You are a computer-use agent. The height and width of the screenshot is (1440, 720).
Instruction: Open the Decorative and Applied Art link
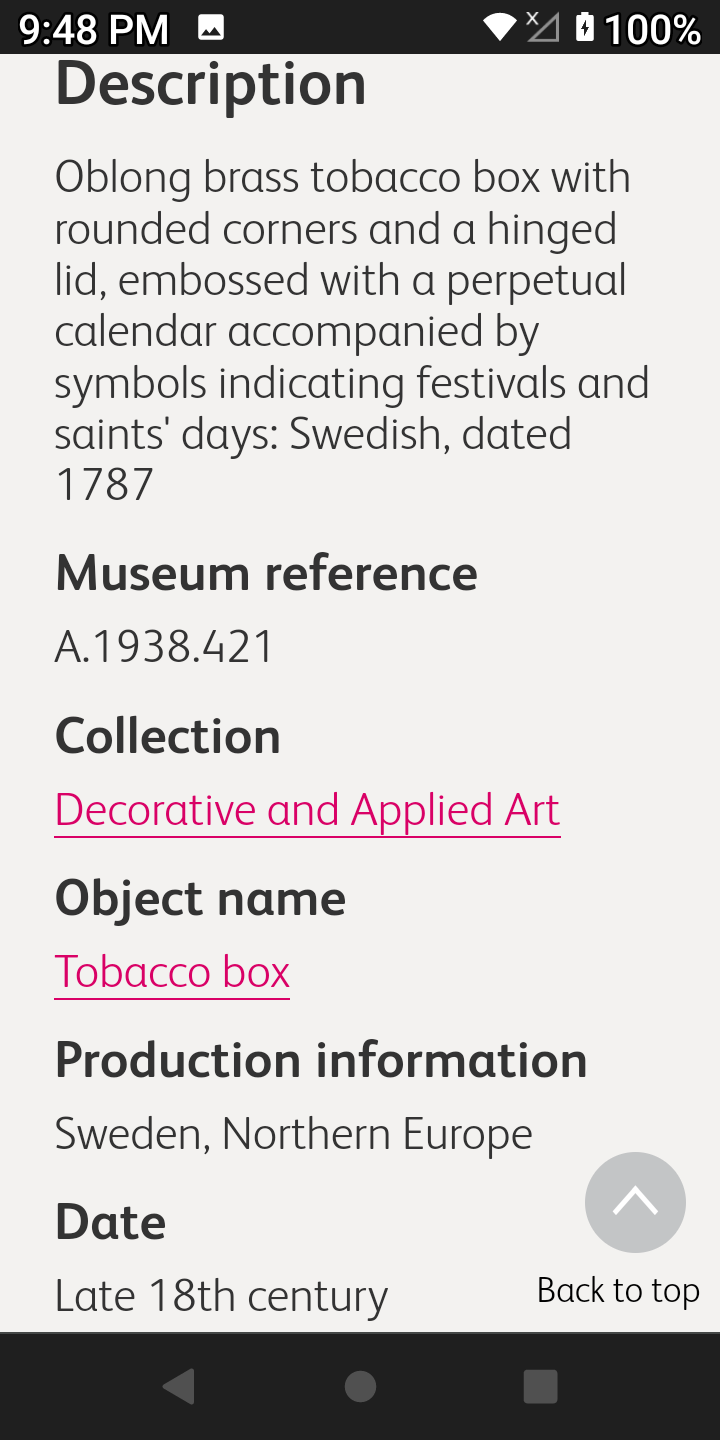(307, 810)
